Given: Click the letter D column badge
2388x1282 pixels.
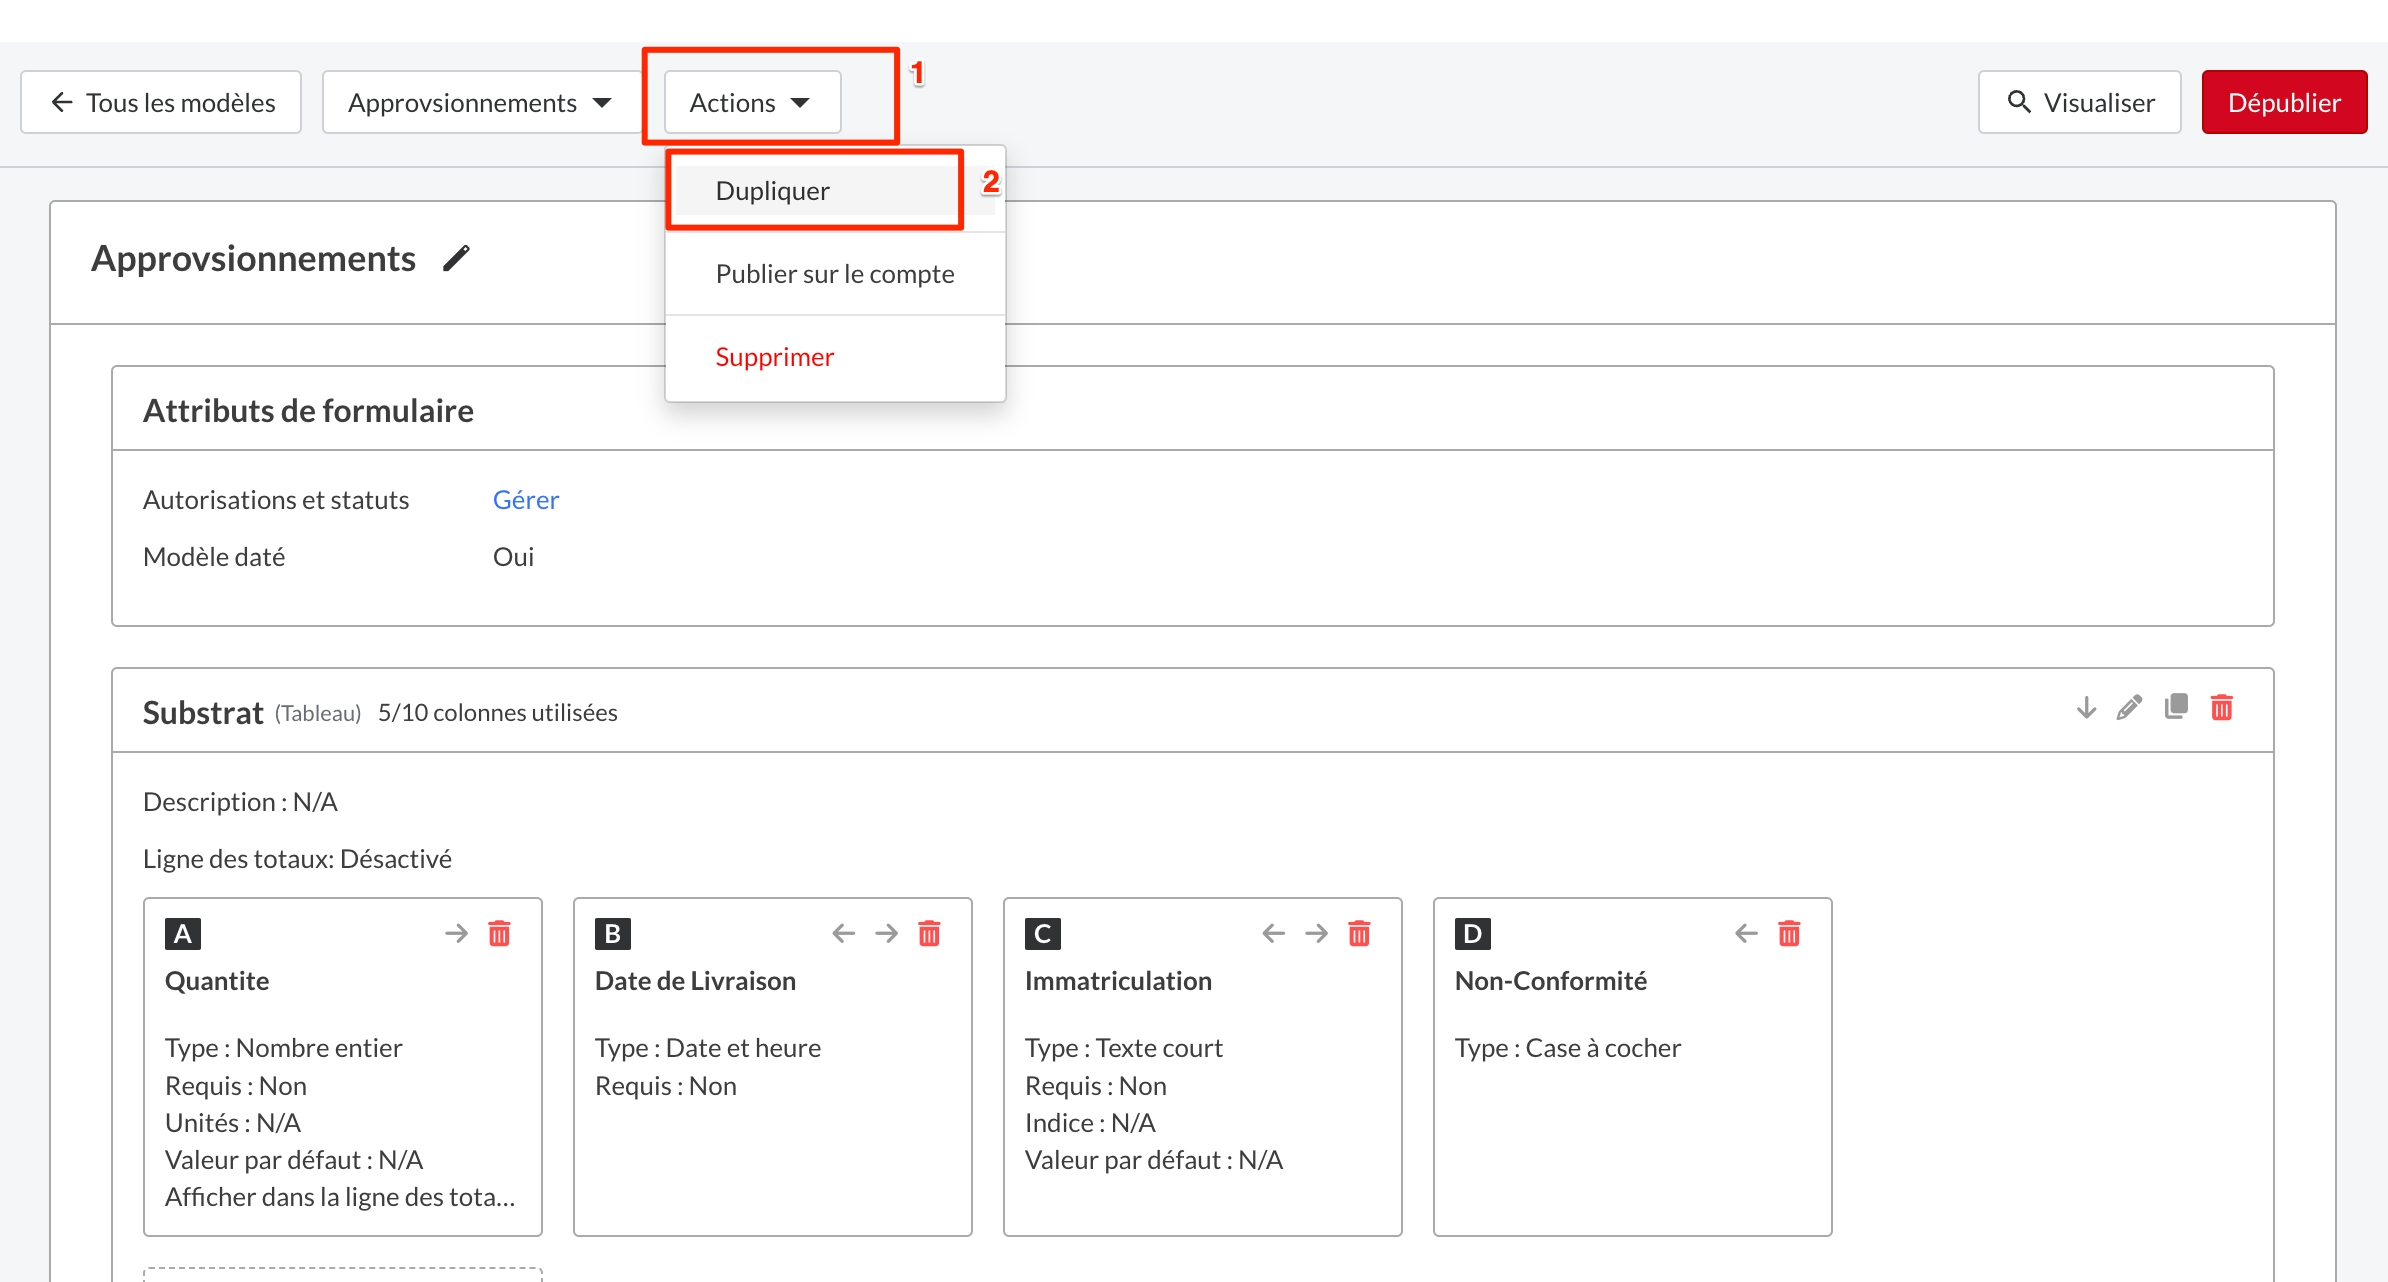Looking at the screenshot, I should pos(1473,934).
